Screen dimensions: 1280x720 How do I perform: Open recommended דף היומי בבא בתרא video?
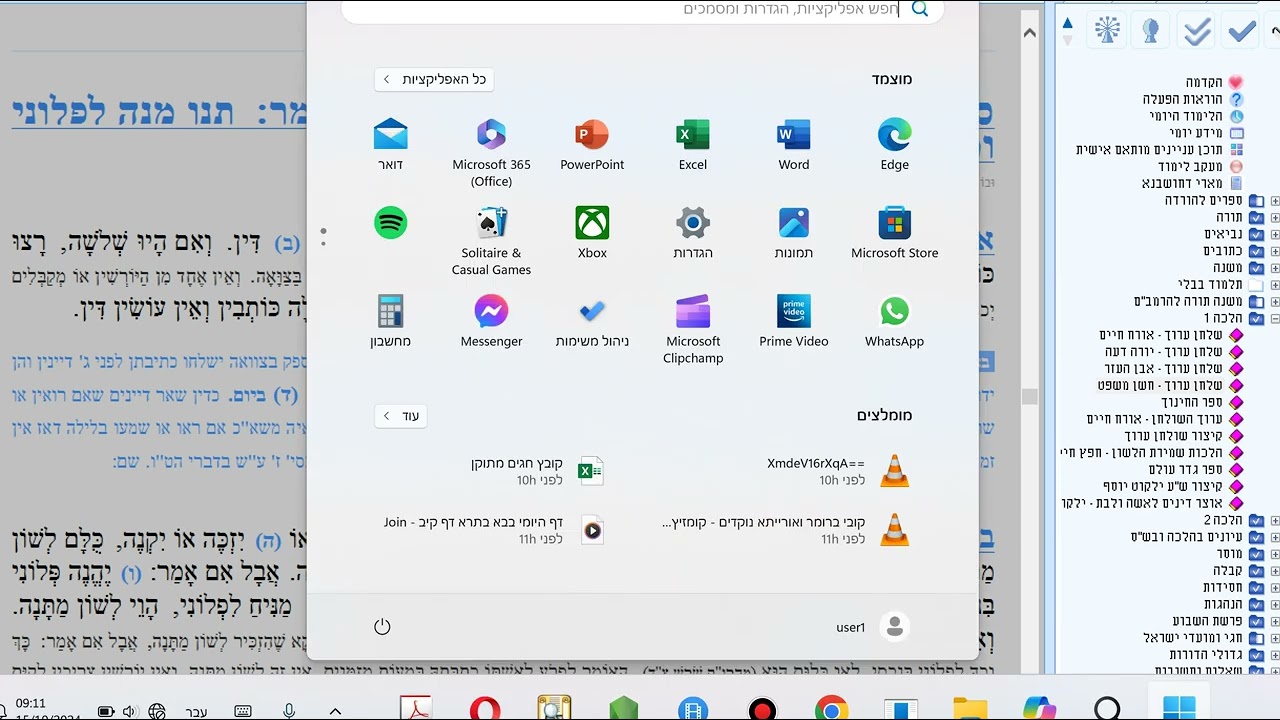coord(494,530)
